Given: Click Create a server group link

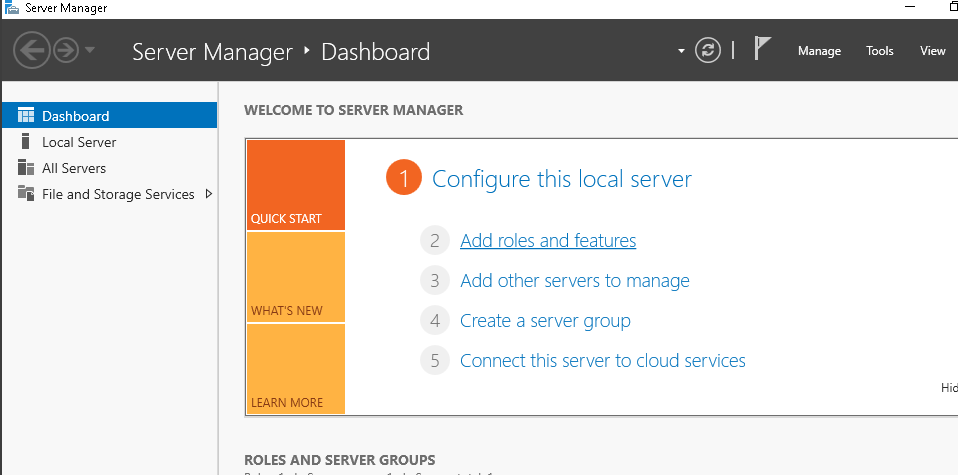Looking at the screenshot, I should (x=545, y=321).
